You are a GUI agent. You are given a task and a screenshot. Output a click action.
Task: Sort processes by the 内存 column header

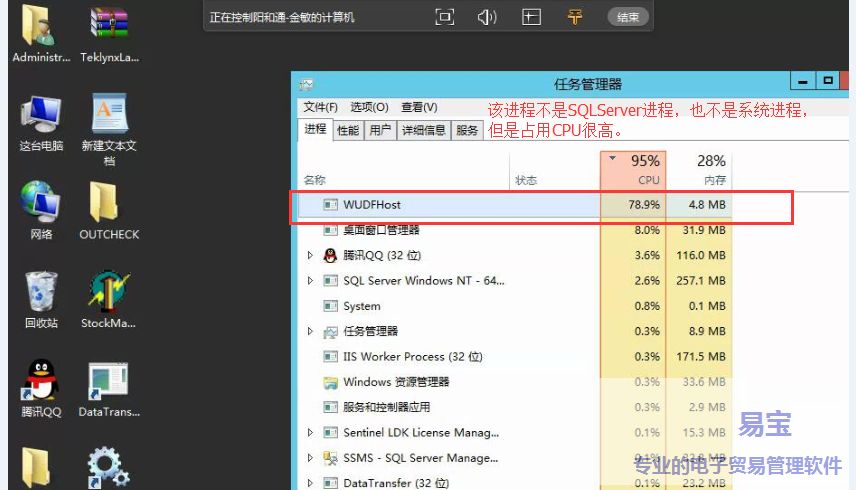tap(711, 170)
